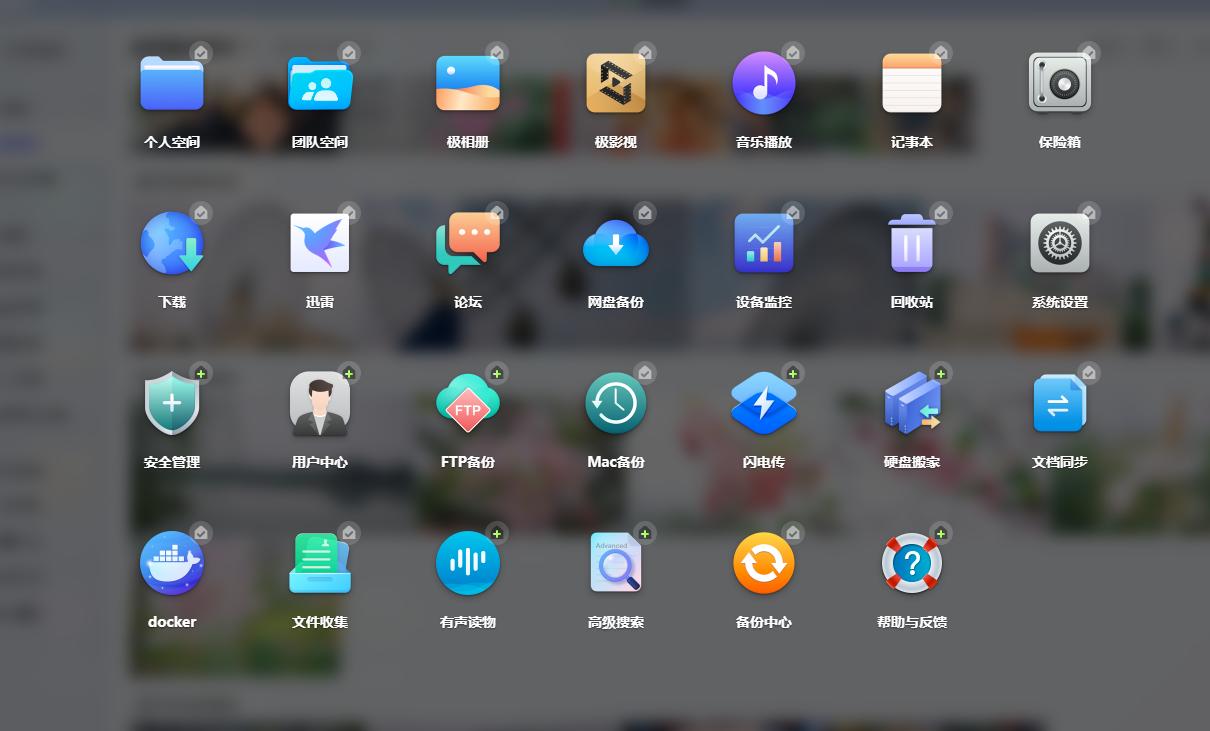Toggle the pinned badge on 保险箱
1210x731 pixels.
(x=1089, y=52)
